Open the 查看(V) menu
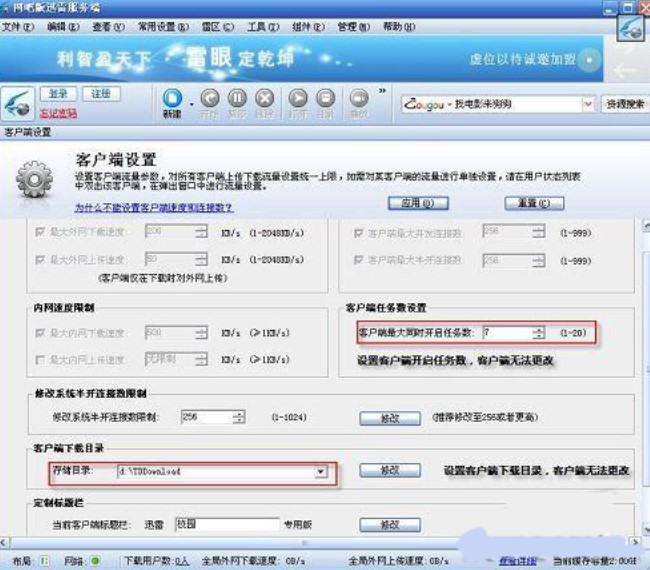Viewport: 650px width, 570px height. click(108, 27)
